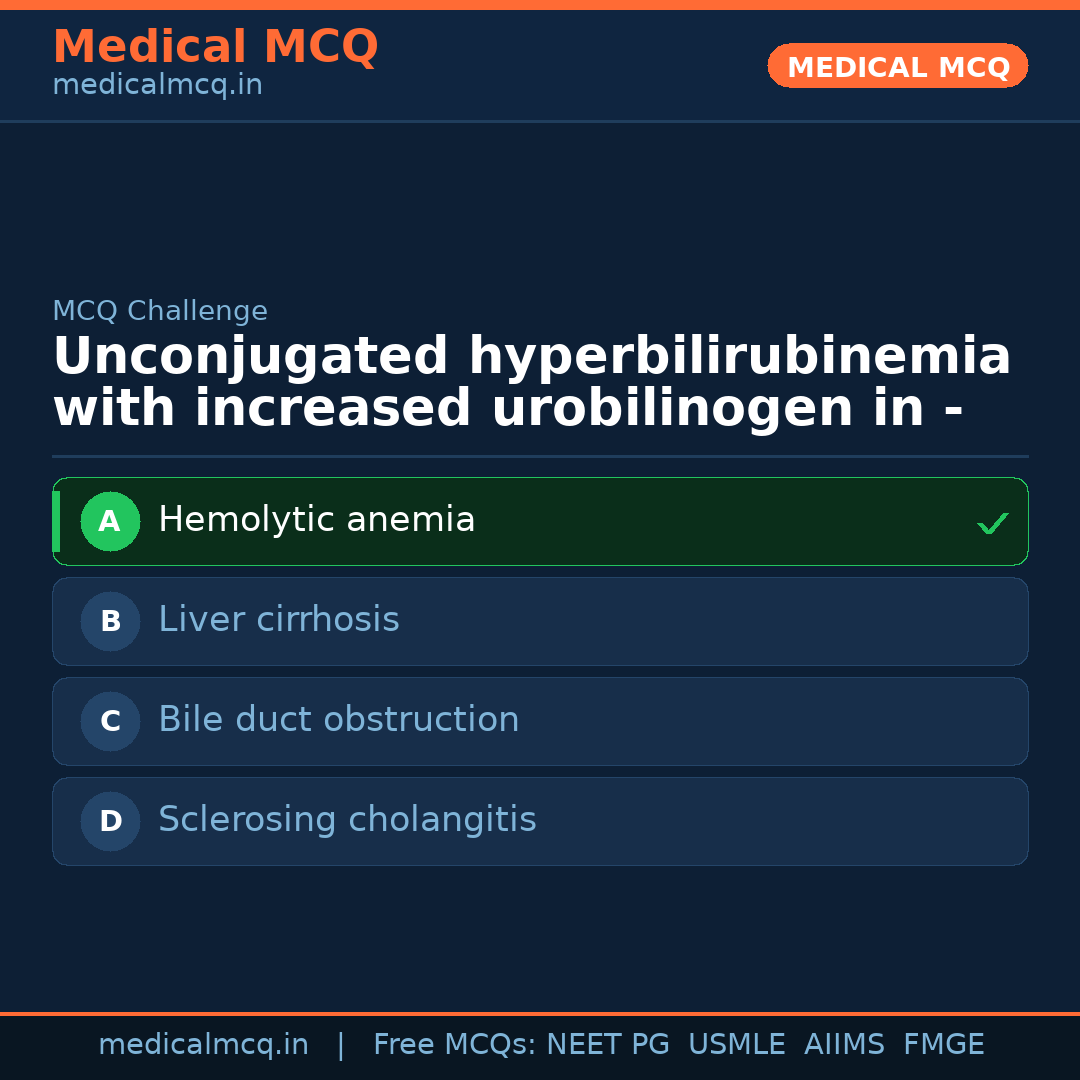Click the D letter circle icon
The image size is (1080, 1080).
[110, 821]
